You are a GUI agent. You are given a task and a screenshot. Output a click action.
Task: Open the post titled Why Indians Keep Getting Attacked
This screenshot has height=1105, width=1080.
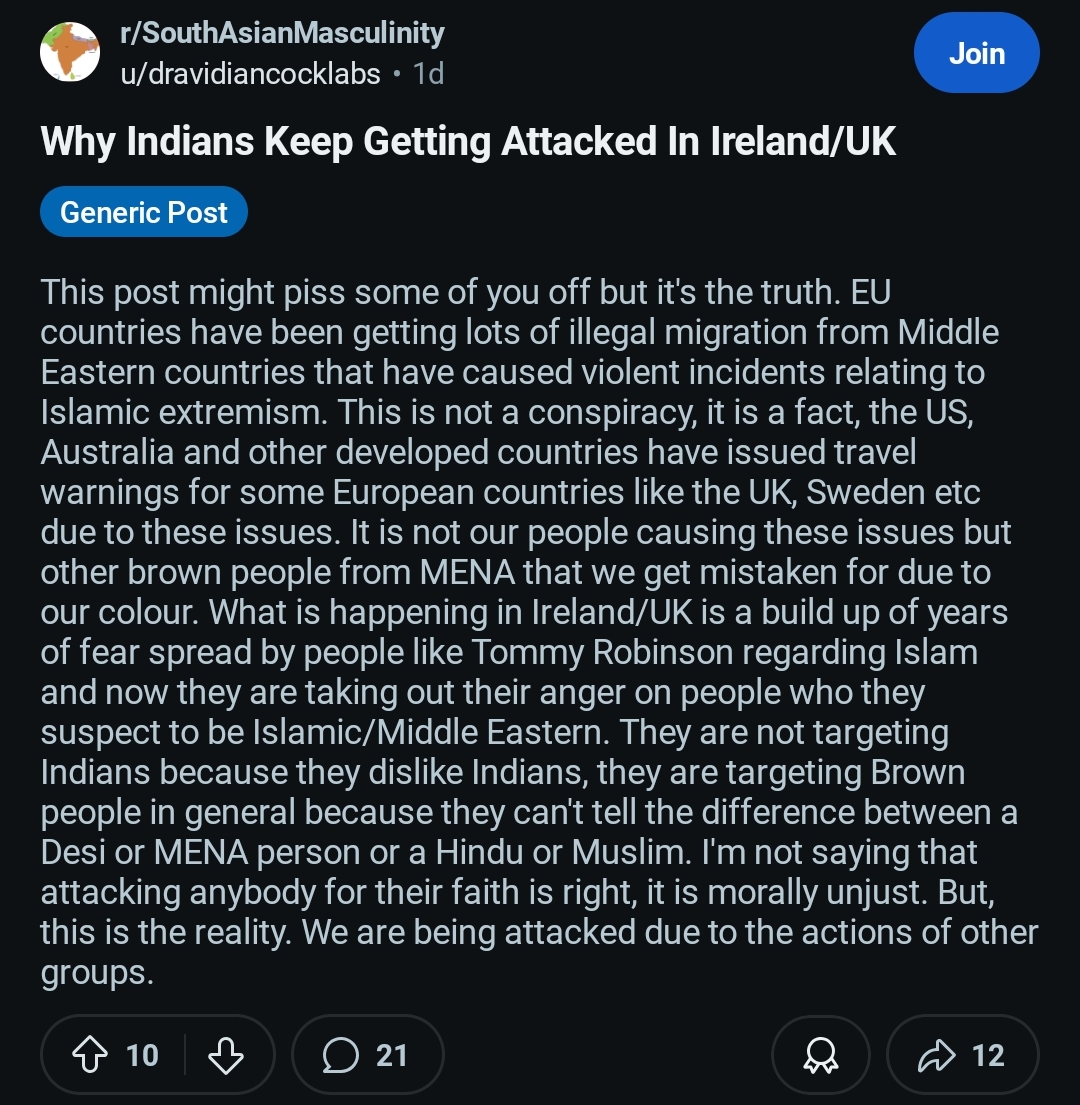point(468,142)
